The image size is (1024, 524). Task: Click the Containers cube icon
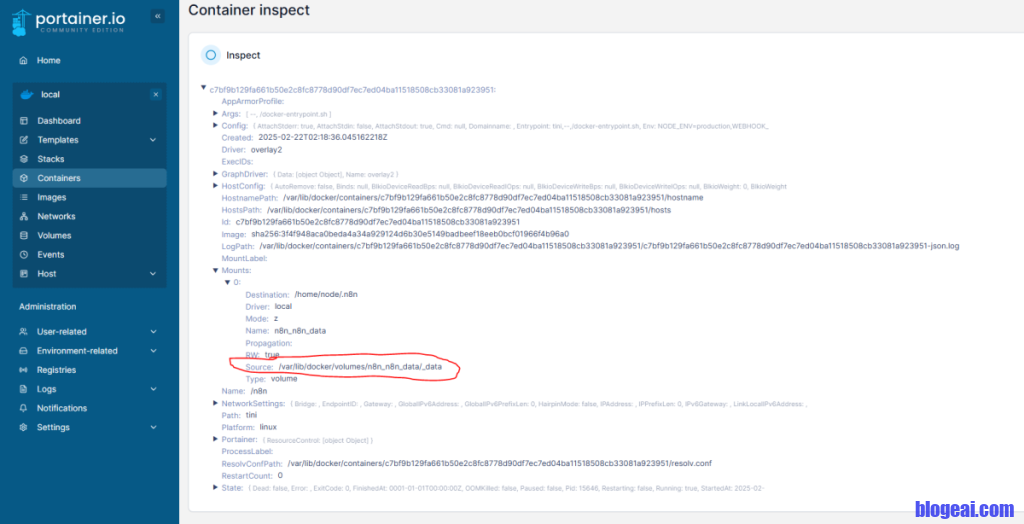[x=25, y=178]
